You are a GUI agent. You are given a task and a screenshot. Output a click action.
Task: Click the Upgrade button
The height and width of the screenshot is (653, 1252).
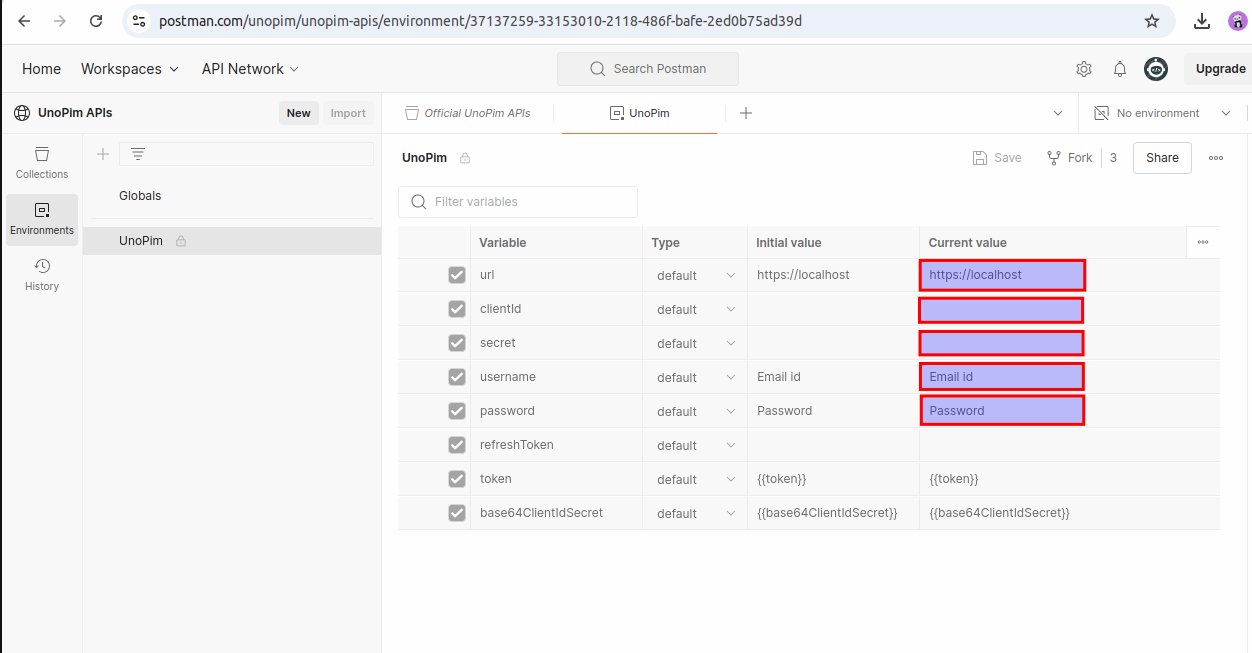click(1218, 69)
